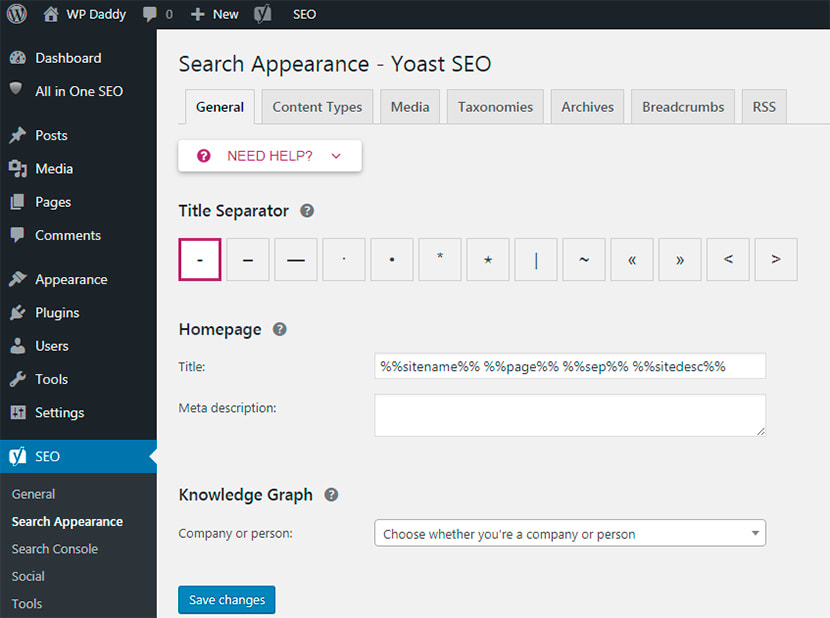The width and height of the screenshot is (830, 618).
Task: Open the comments bubble icon in admin bar
Action: coord(150,14)
